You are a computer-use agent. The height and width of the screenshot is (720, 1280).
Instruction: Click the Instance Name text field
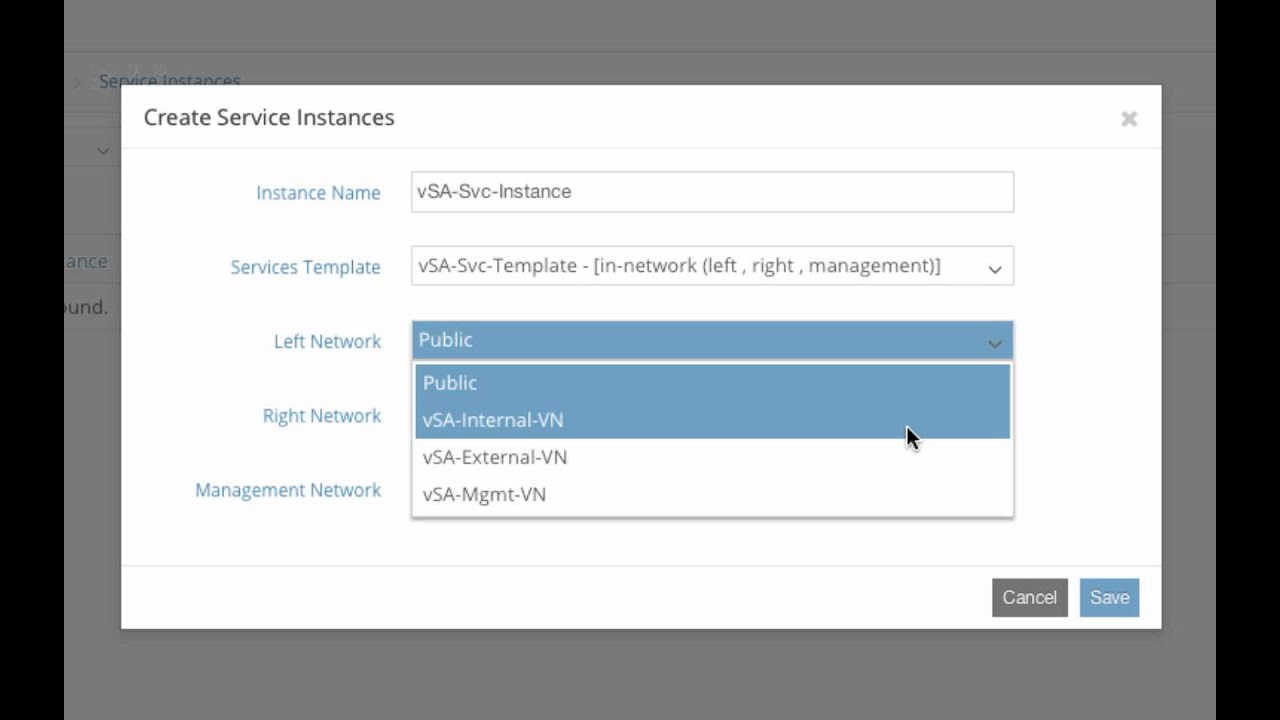712,192
